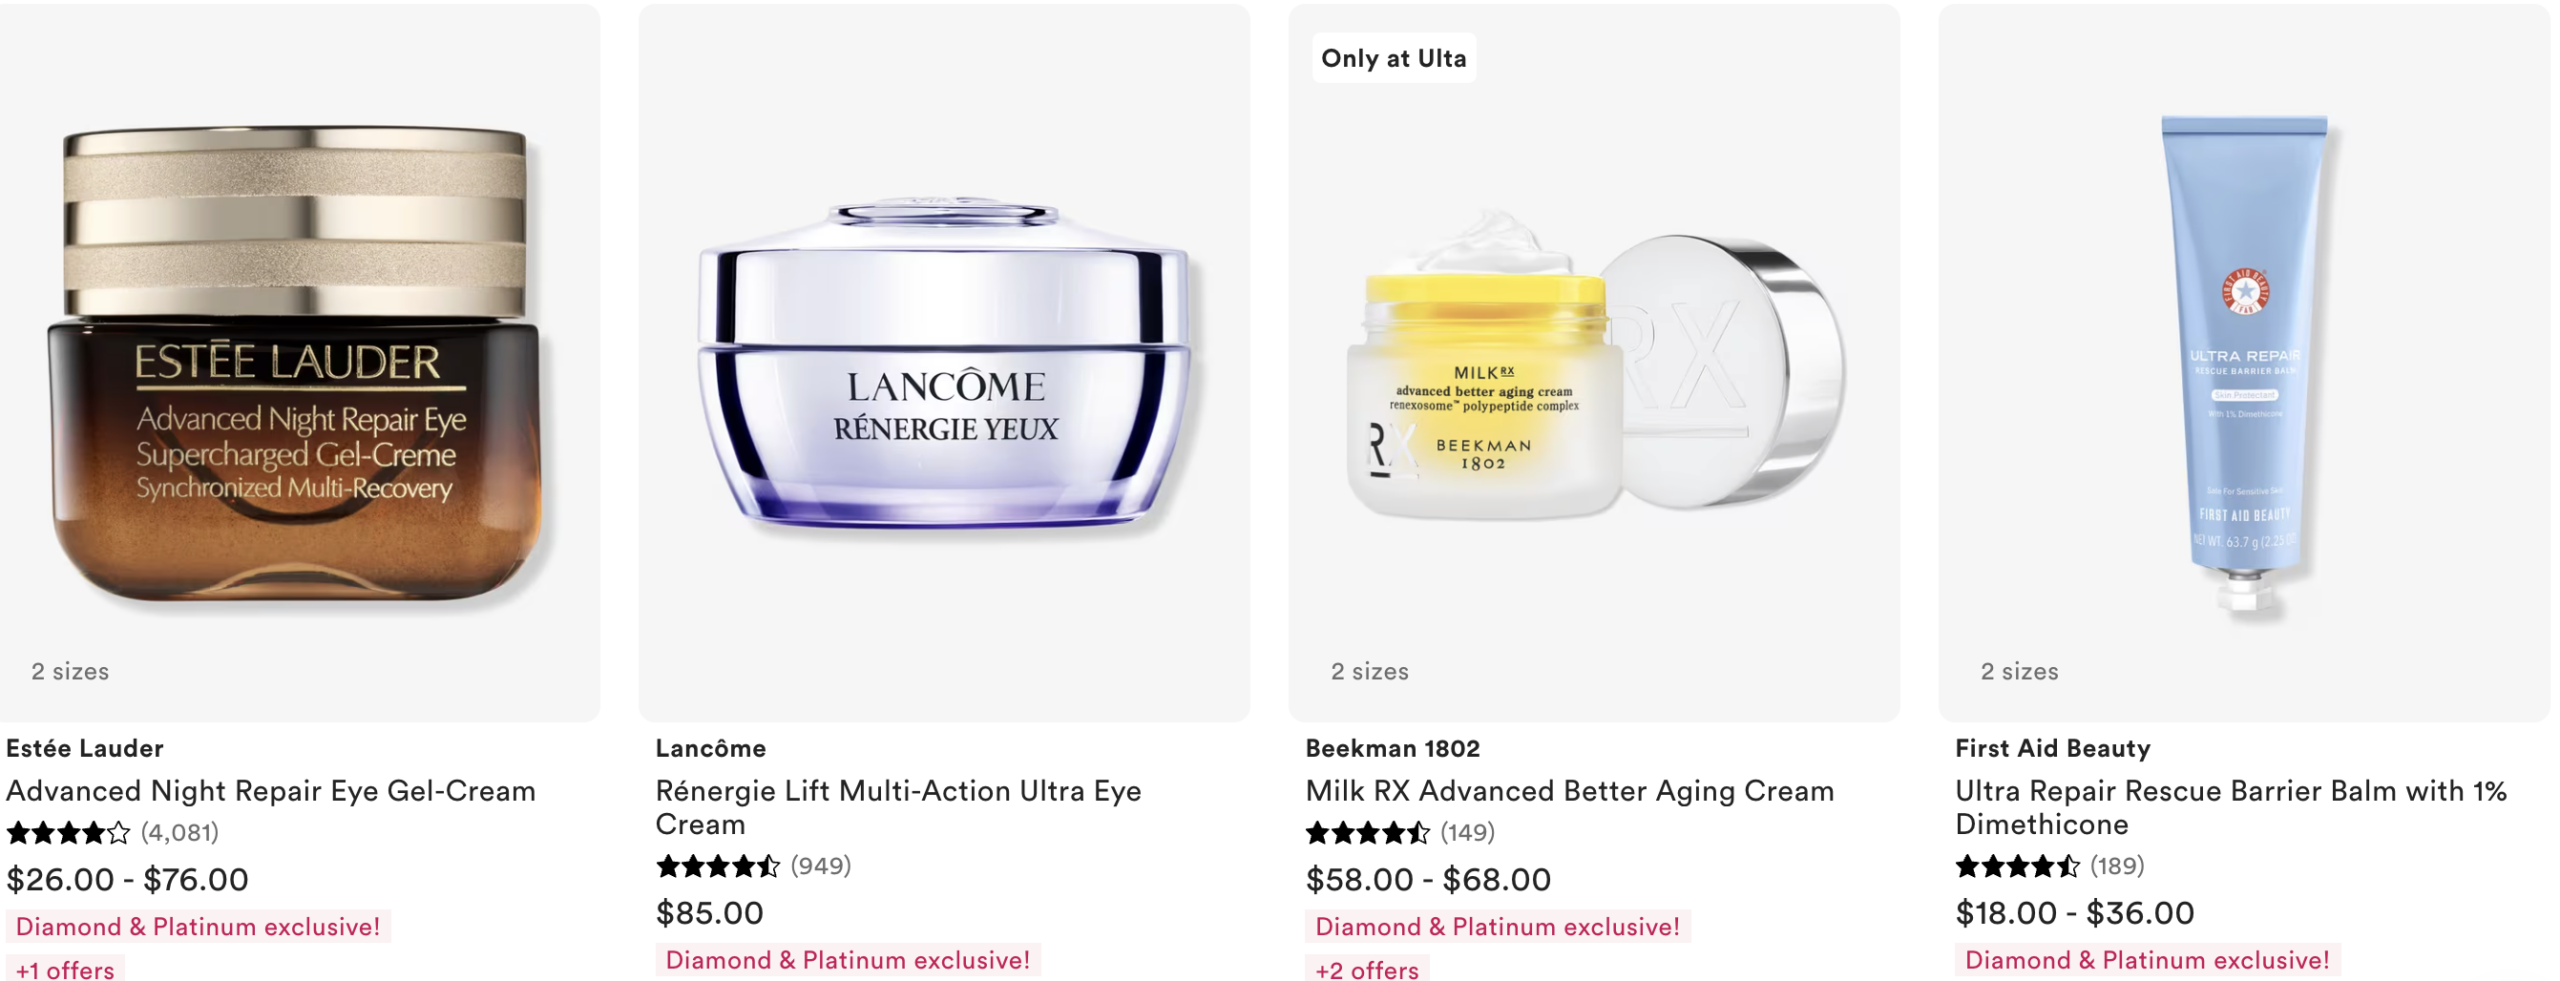This screenshot has width=2560, height=981.
Task: Open the Estée Lauder eye gel-cream product image
Action: tap(297, 365)
